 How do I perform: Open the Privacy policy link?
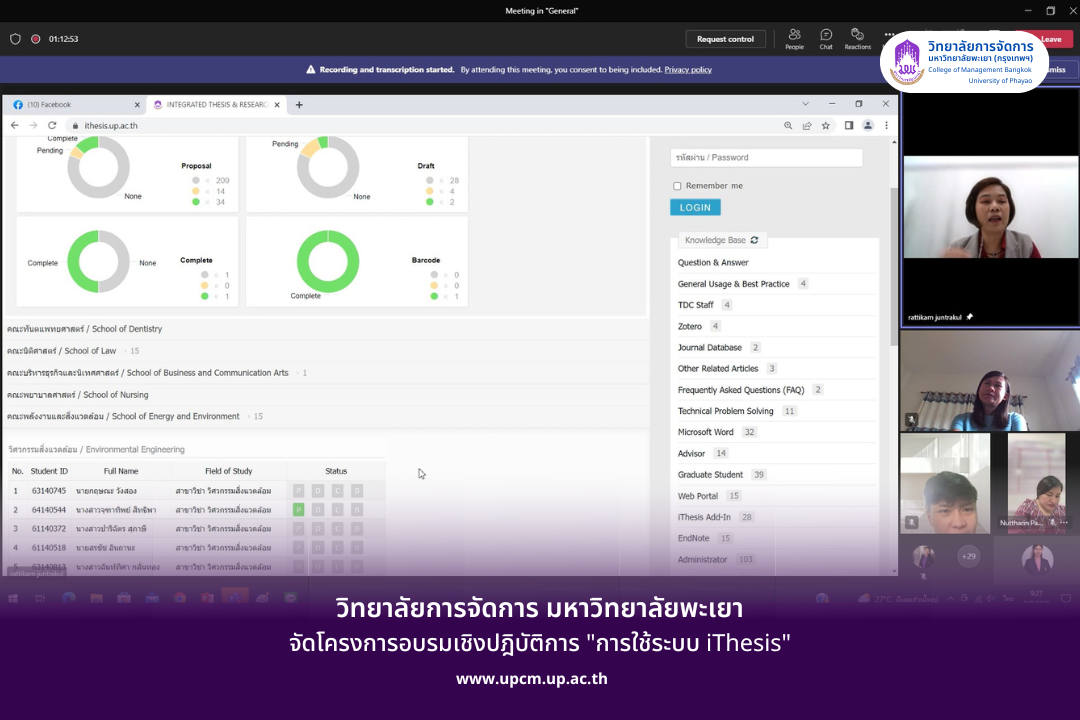coord(688,70)
